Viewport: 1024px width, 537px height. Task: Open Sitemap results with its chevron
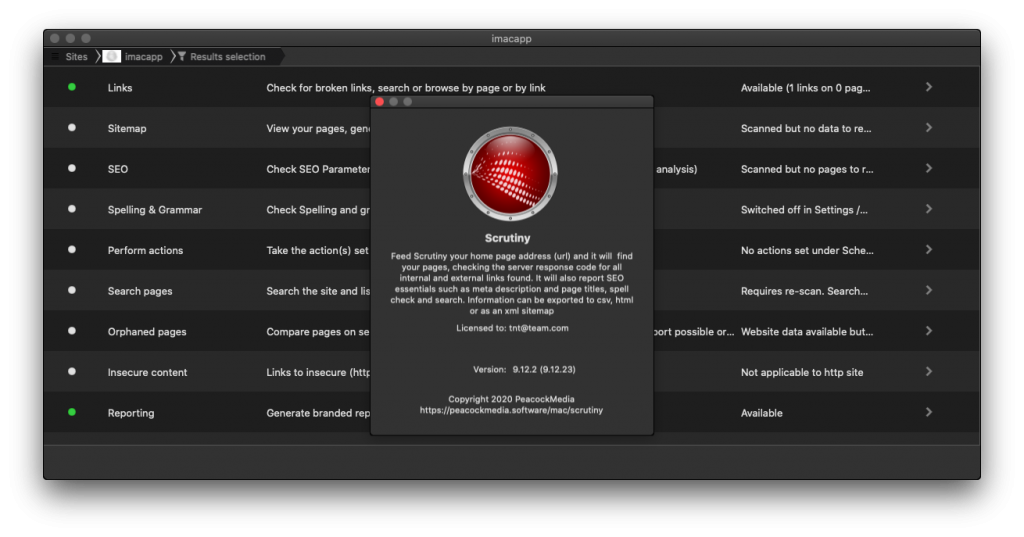point(929,127)
